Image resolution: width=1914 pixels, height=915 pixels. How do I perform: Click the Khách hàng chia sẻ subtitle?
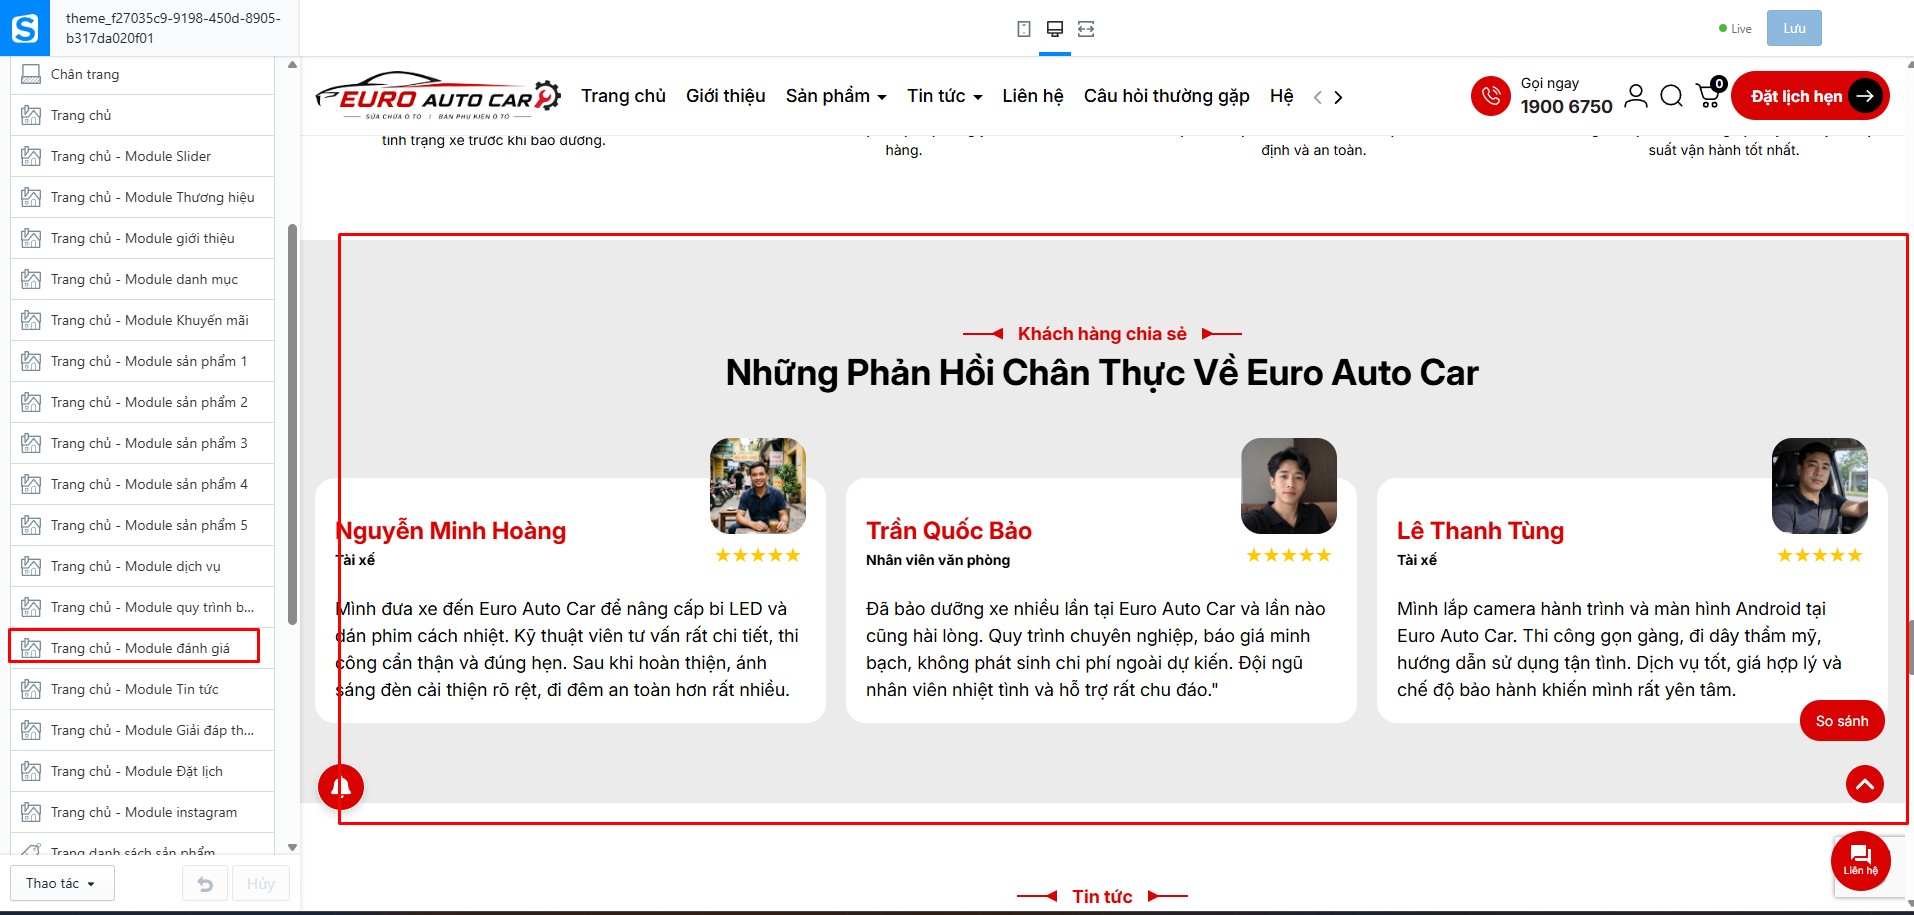pos(1102,334)
